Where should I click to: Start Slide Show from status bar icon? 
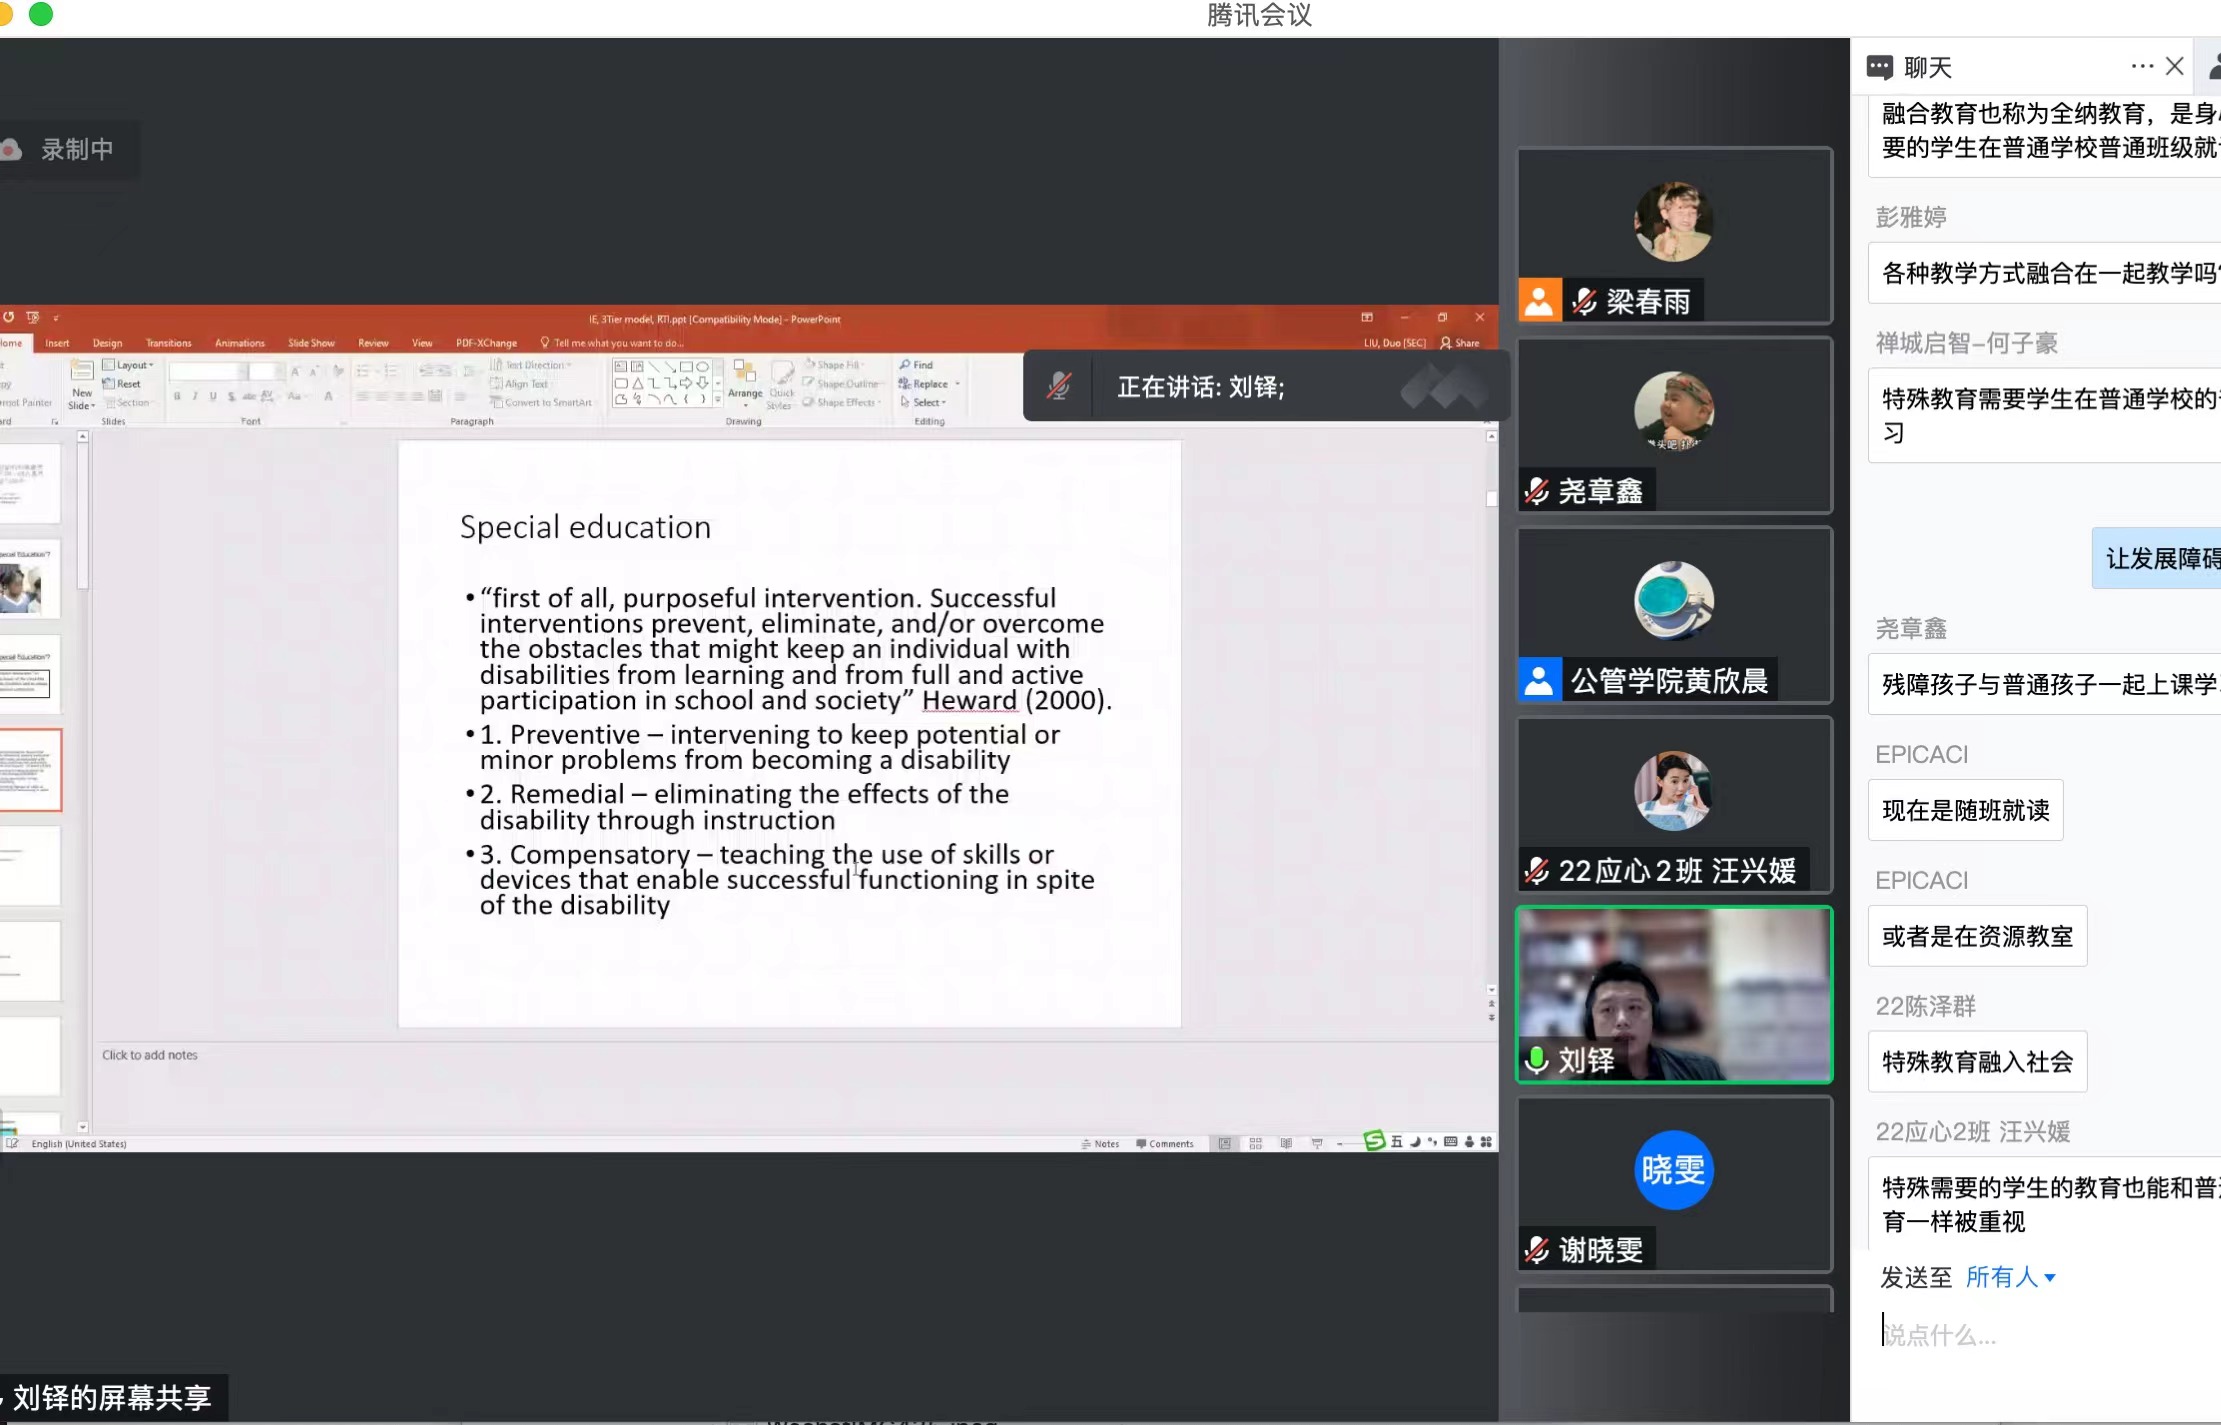(x=1317, y=1143)
